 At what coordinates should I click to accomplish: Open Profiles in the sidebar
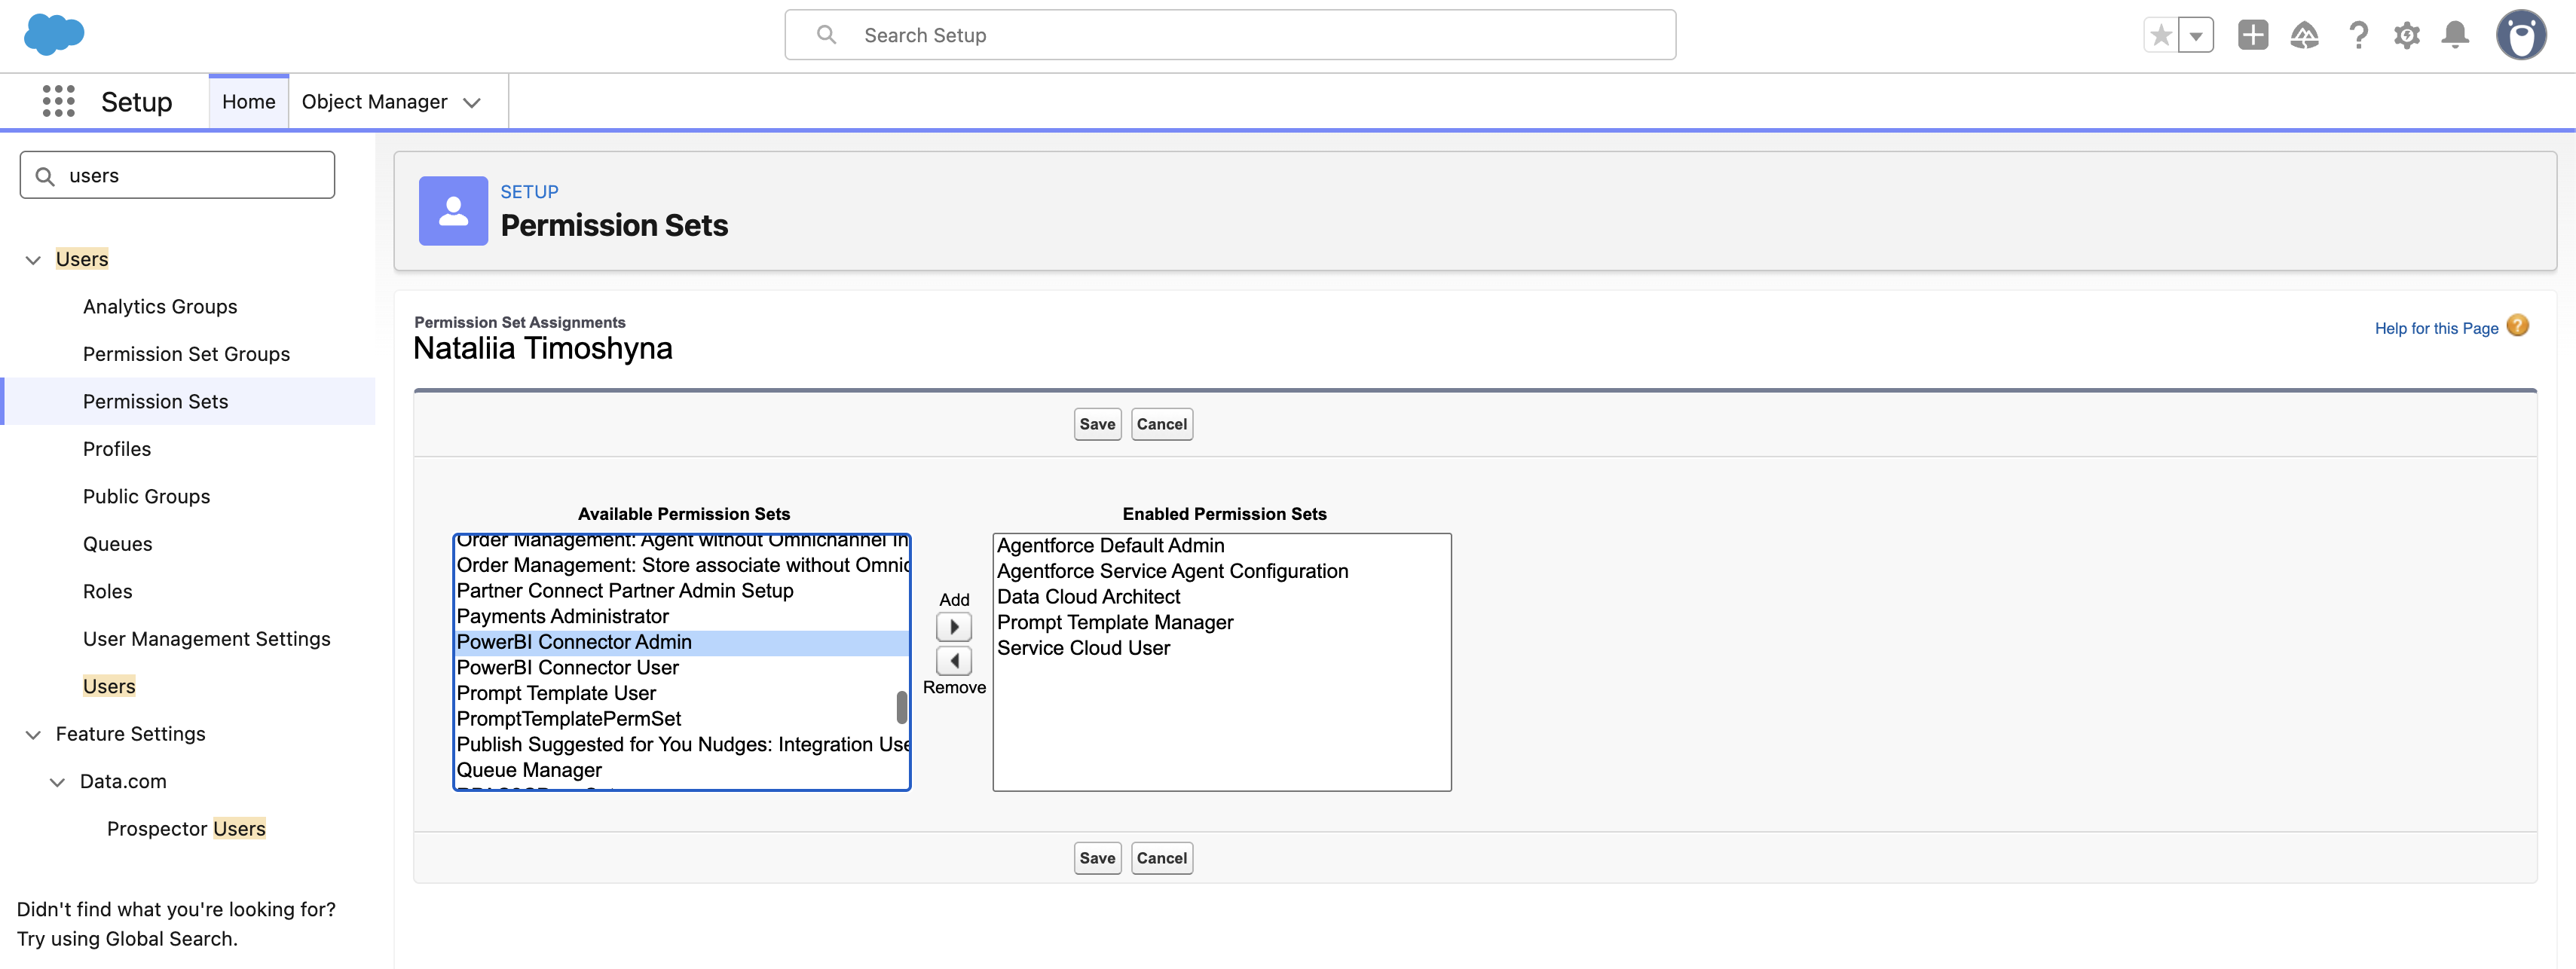pos(117,449)
